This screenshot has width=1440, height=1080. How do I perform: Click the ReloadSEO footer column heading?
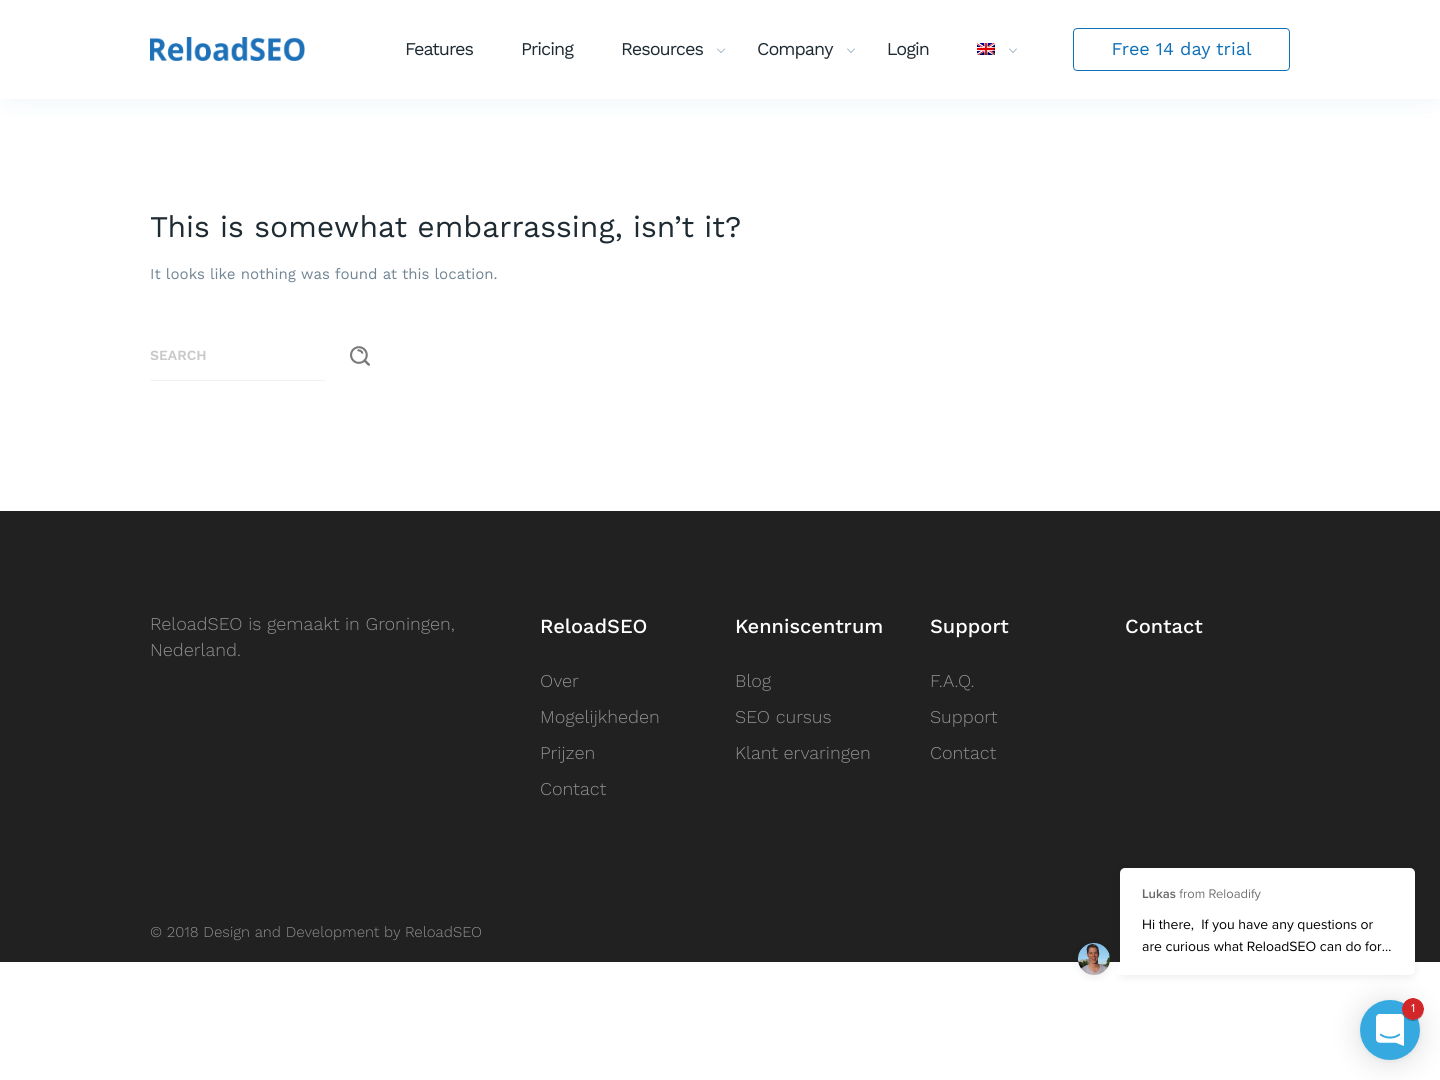tap(593, 626)
